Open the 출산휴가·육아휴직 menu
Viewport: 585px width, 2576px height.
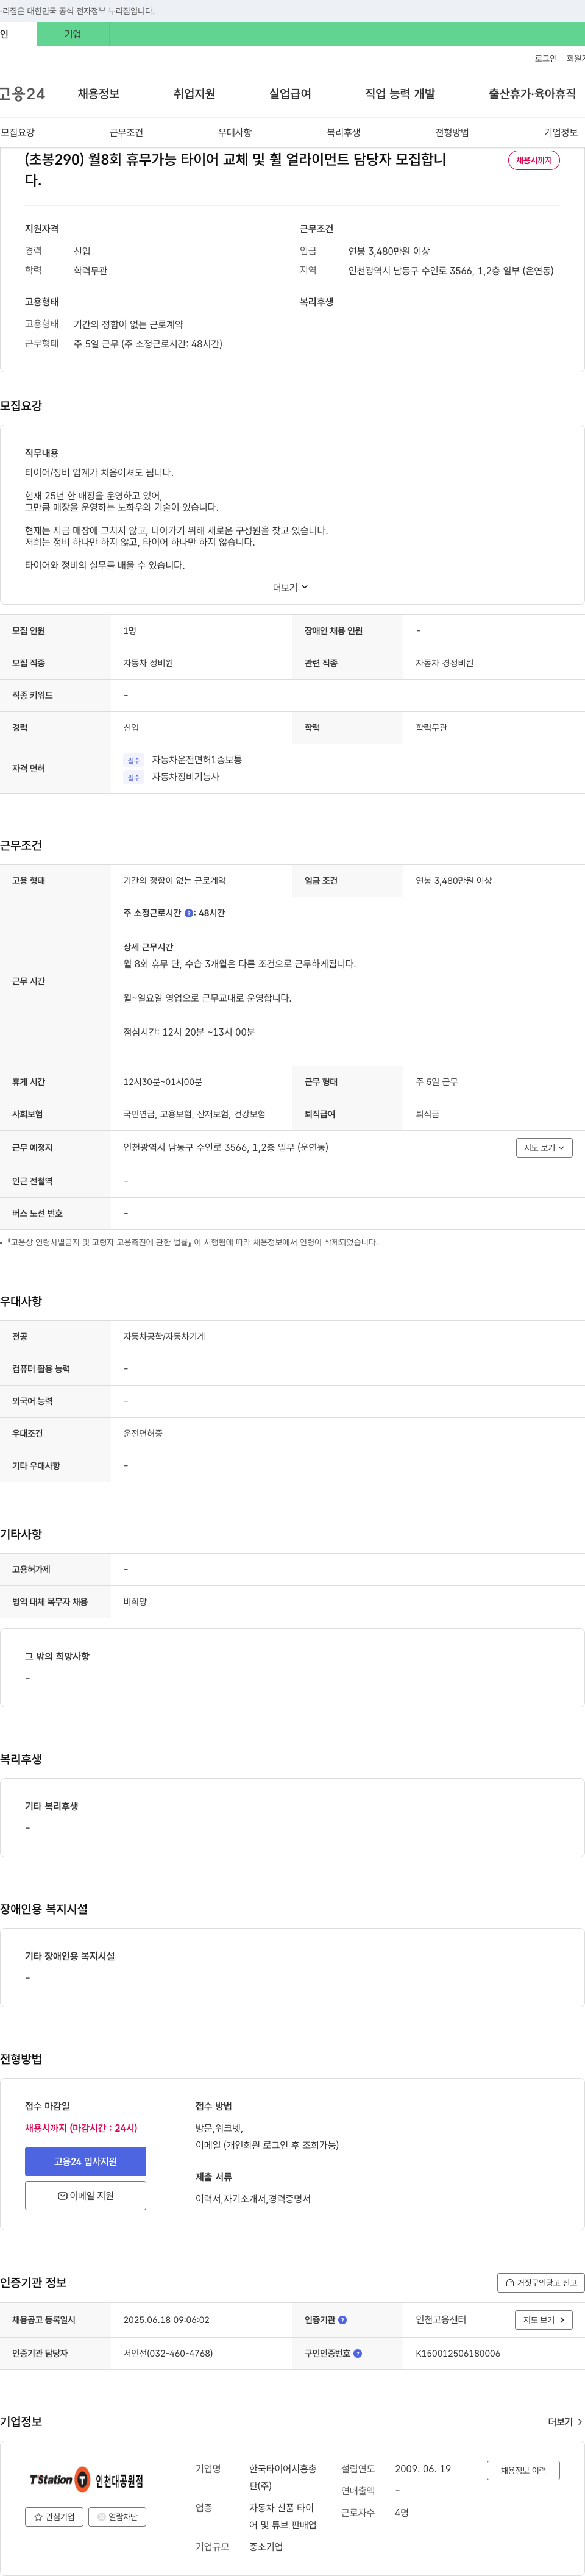pyautogui.click(x=532, y=94)
